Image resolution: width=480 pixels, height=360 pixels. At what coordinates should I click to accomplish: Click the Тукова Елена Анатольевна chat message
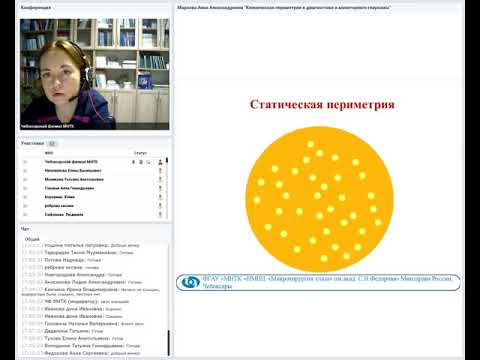[x=73, y=338]
